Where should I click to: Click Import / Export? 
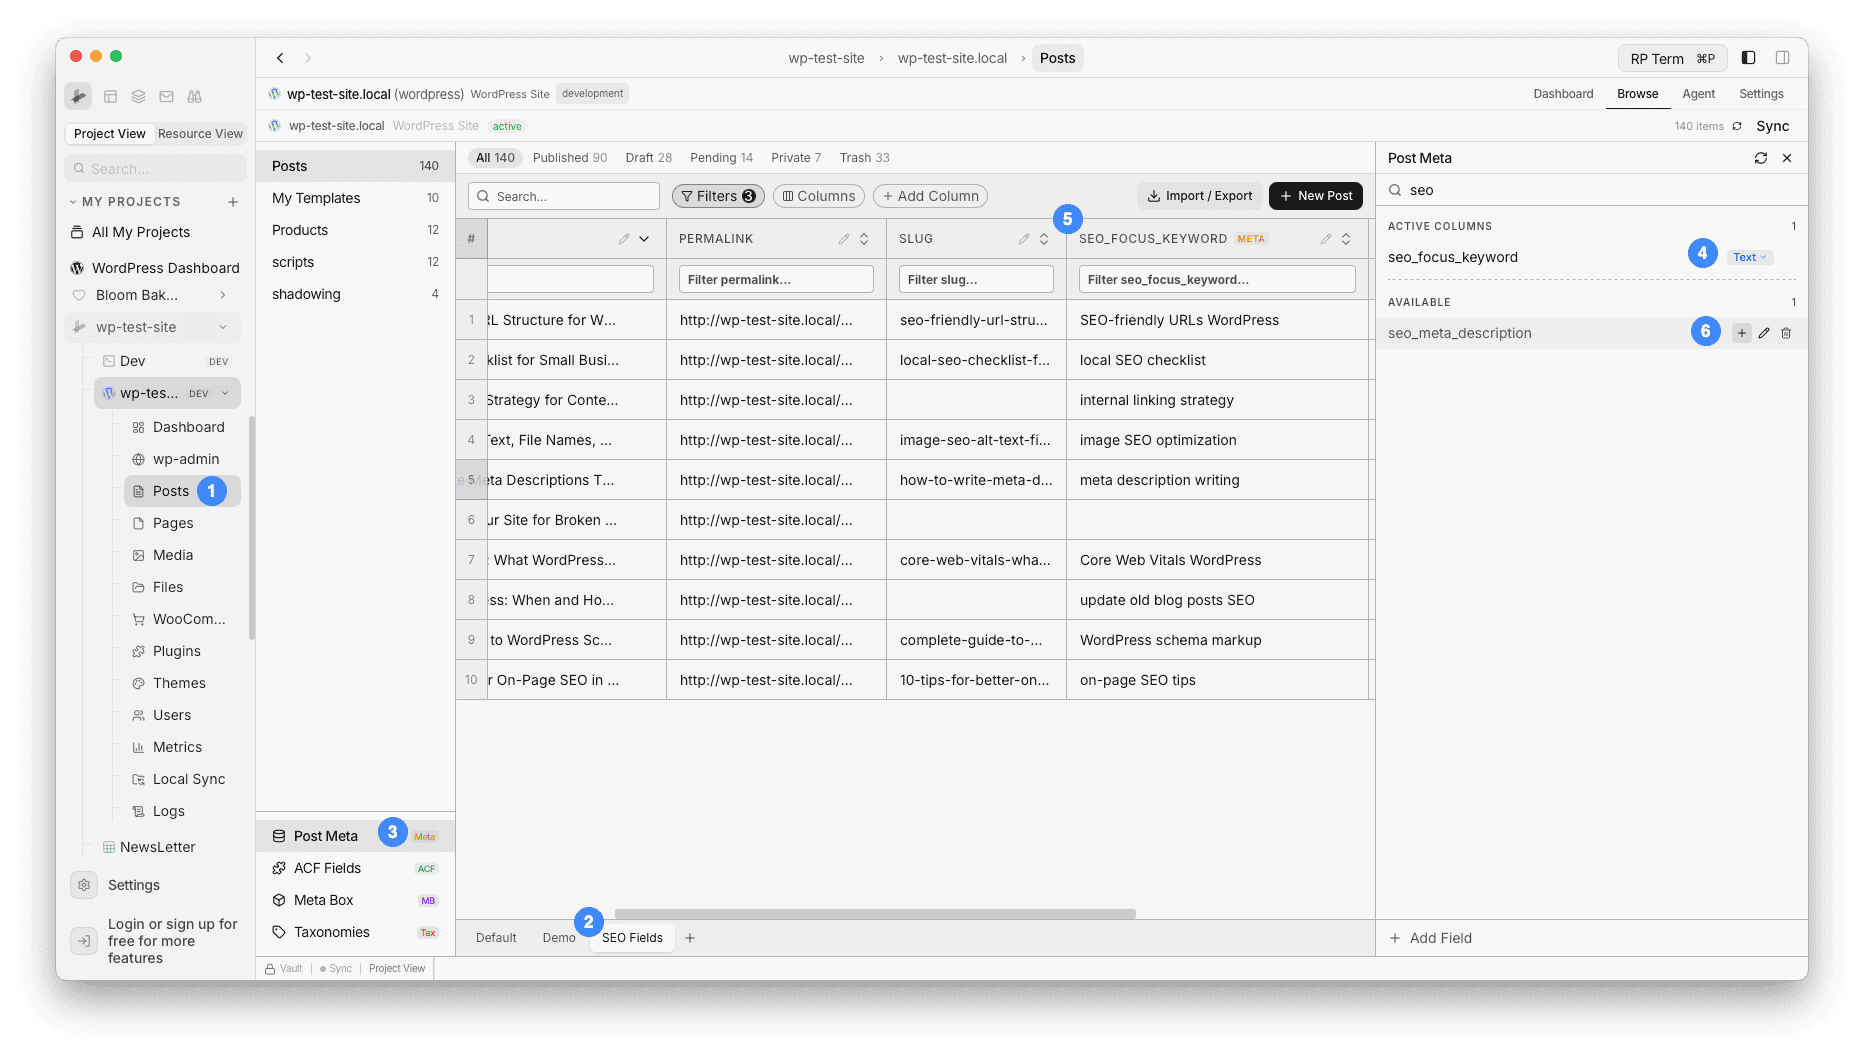tap(1200, 196)
